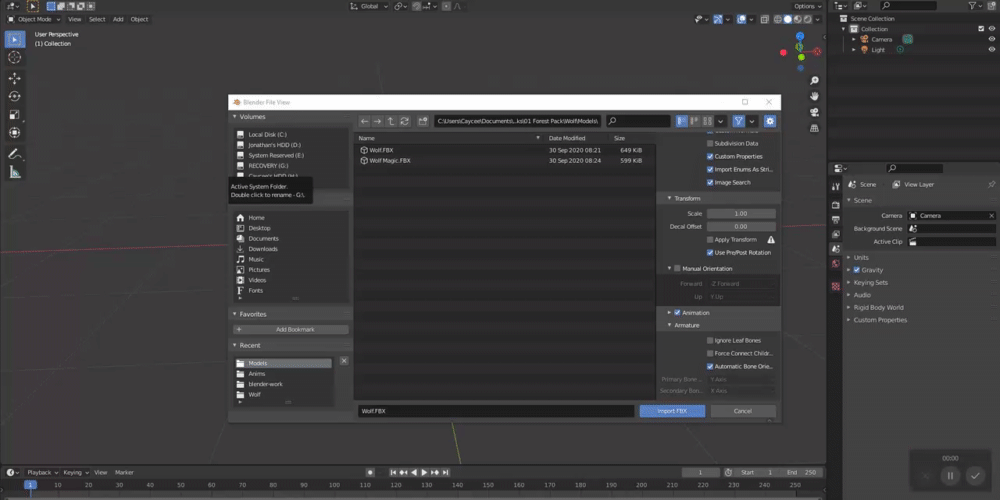Refresh the file list

[x=404, y=121]
